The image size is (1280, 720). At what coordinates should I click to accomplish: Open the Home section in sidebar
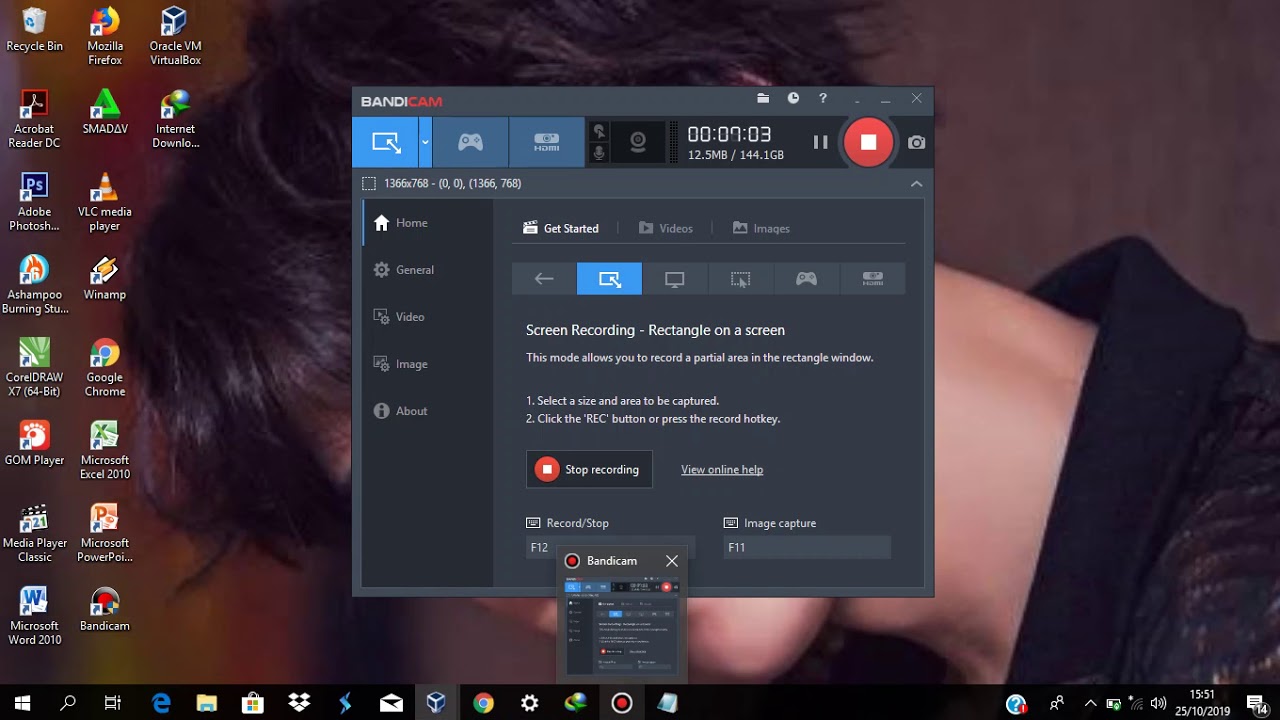tap(428, 223)
